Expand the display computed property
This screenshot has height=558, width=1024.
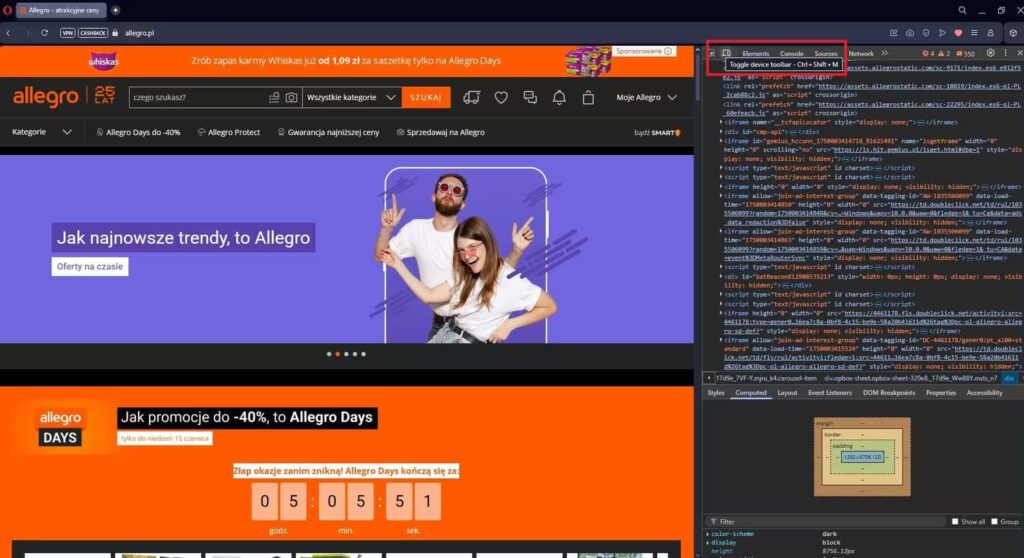708,542
